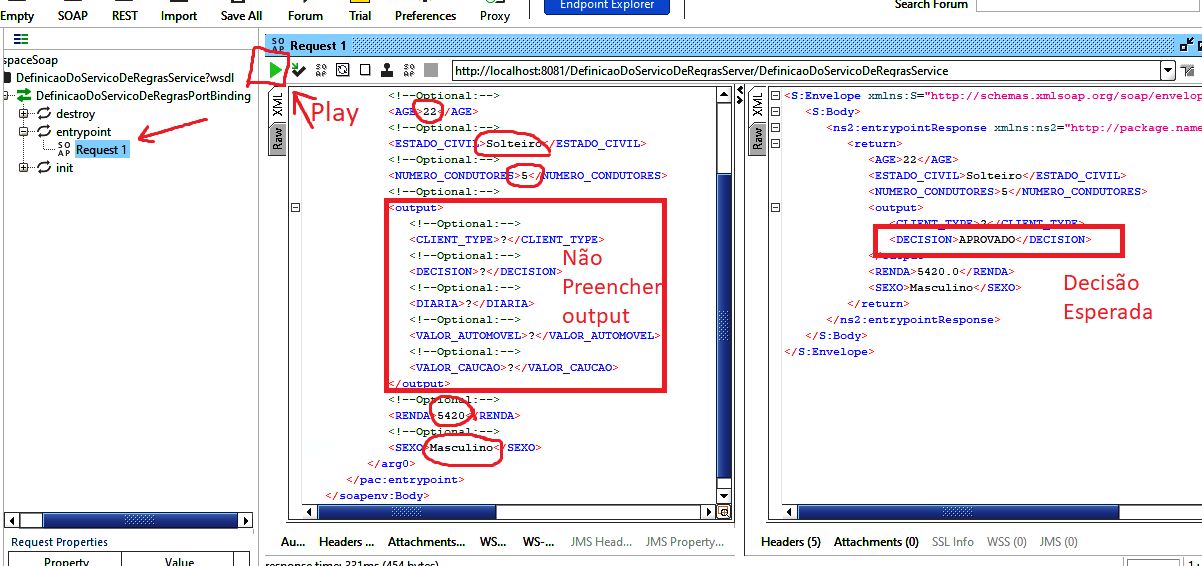The width and height of the screenshot is (1202, 566).
Task: Switch response viewer to Raw tab
Action: 758,138
